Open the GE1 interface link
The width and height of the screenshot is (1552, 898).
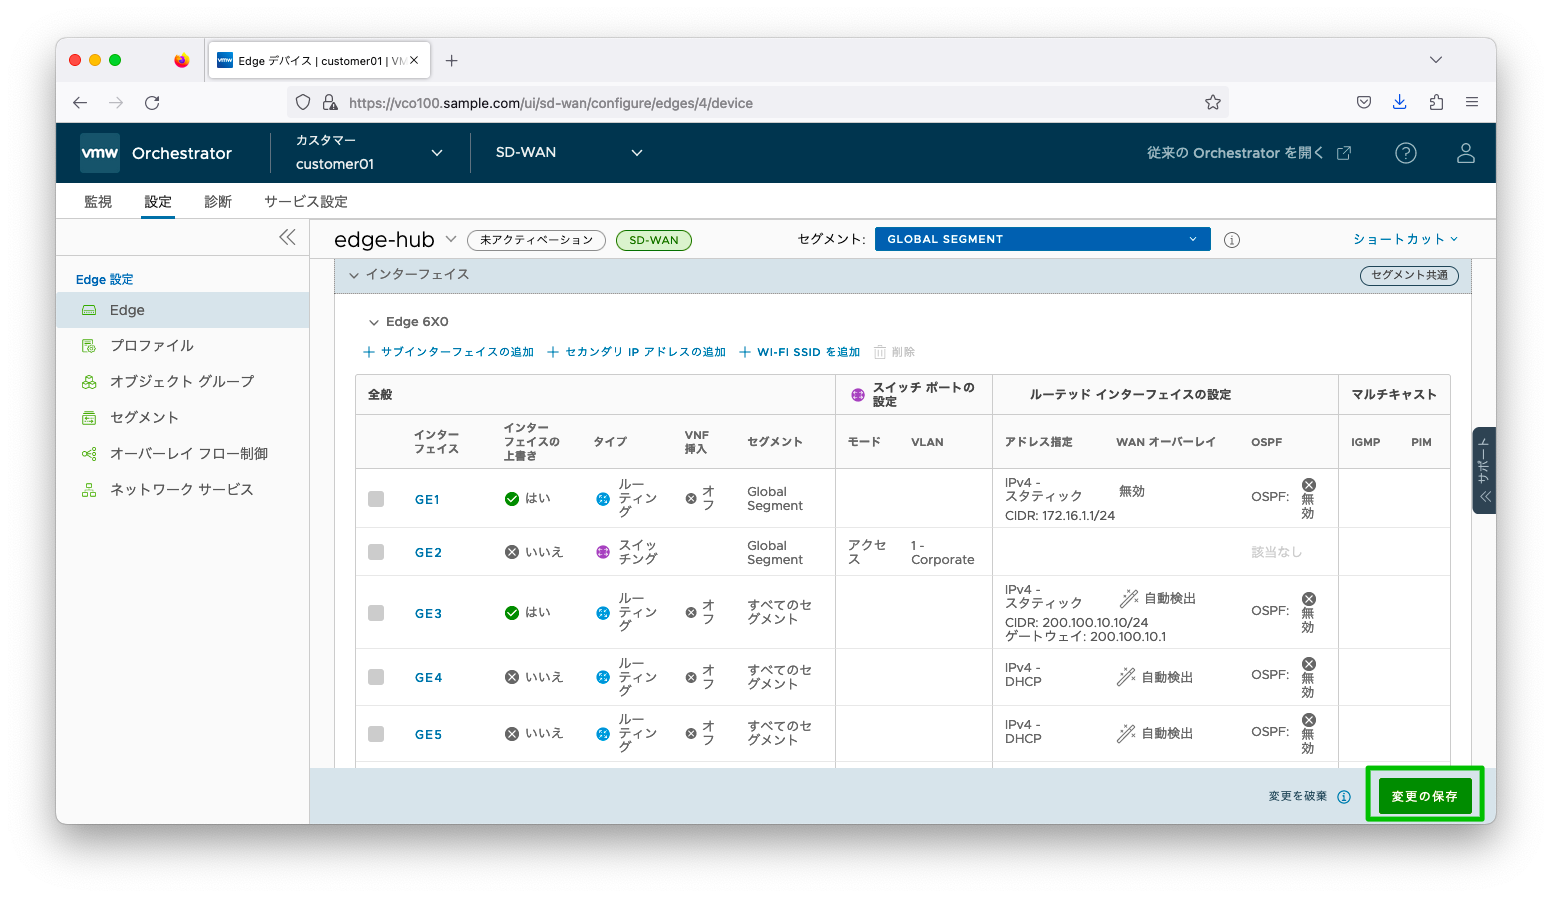coord(427,500)
